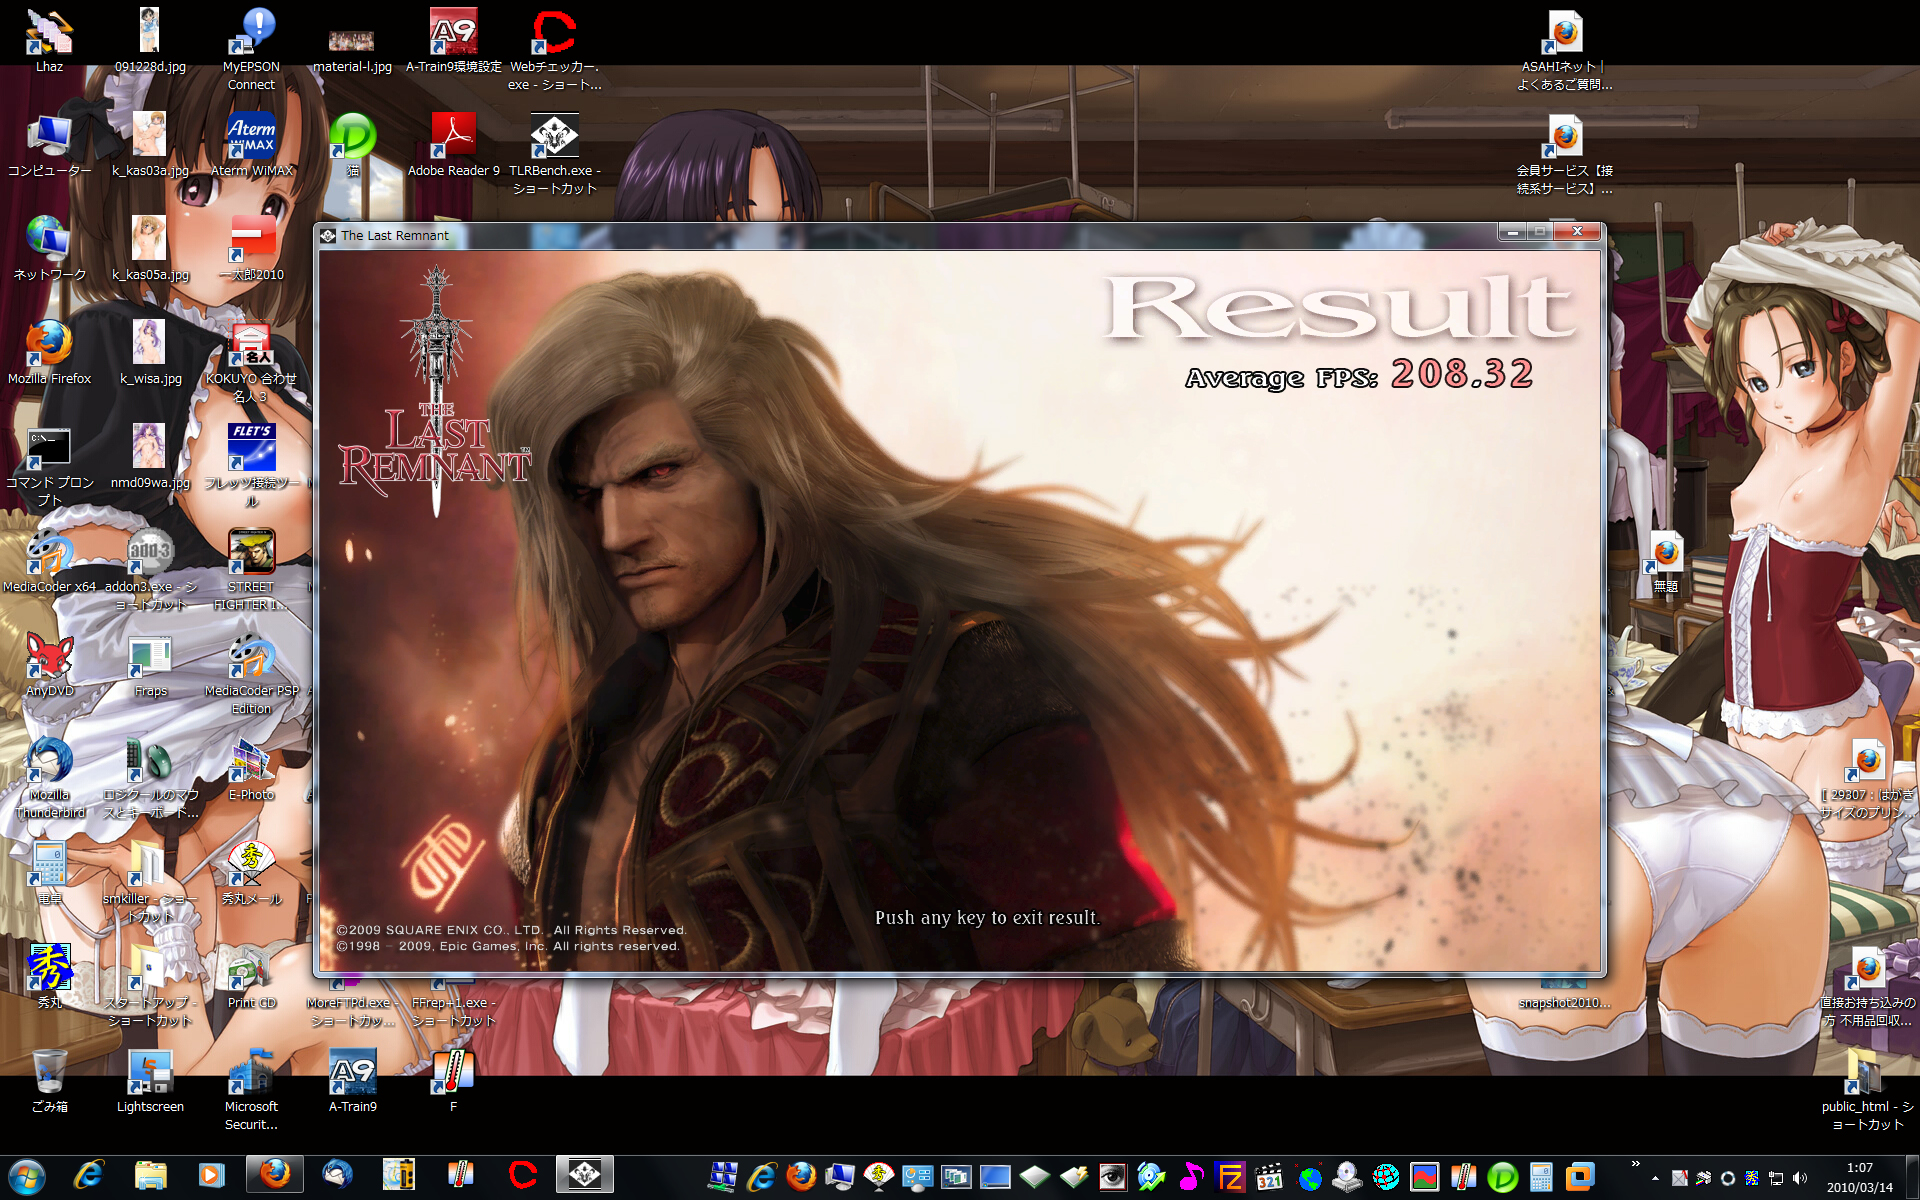The image size is (1920, 1200).
Task: Click The Last Remnant taskbar button
Action: click(584, 1176)
